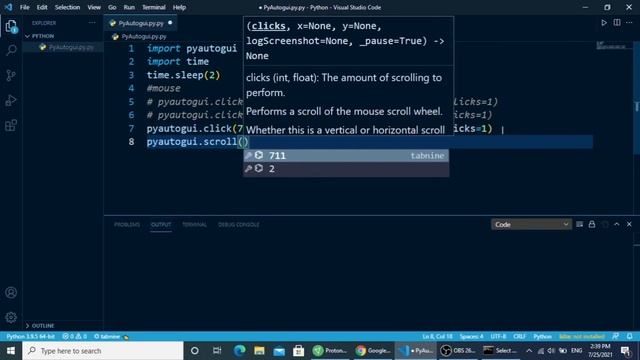640x360 pixels.
Task: Click the editor minimap
Action: pos(611,46)
